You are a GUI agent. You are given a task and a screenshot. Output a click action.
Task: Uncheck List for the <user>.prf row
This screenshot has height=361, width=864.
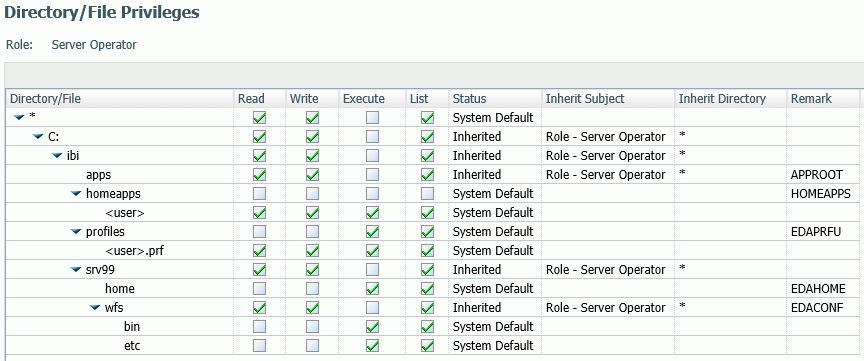tap(427, 250)
